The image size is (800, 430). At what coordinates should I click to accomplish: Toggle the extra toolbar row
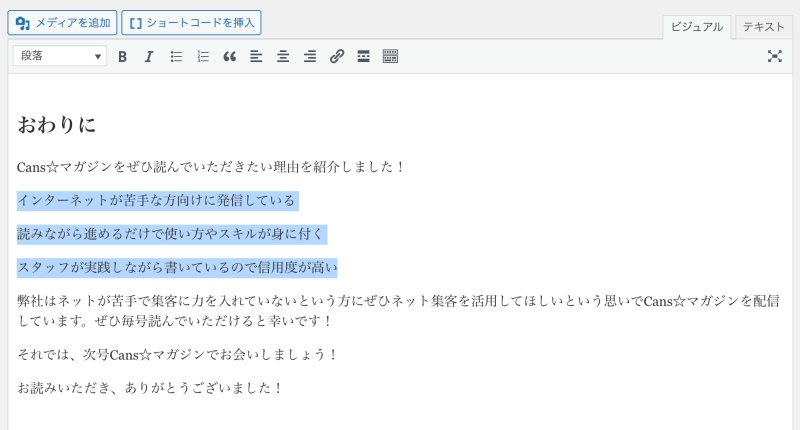tap(391, 57)
